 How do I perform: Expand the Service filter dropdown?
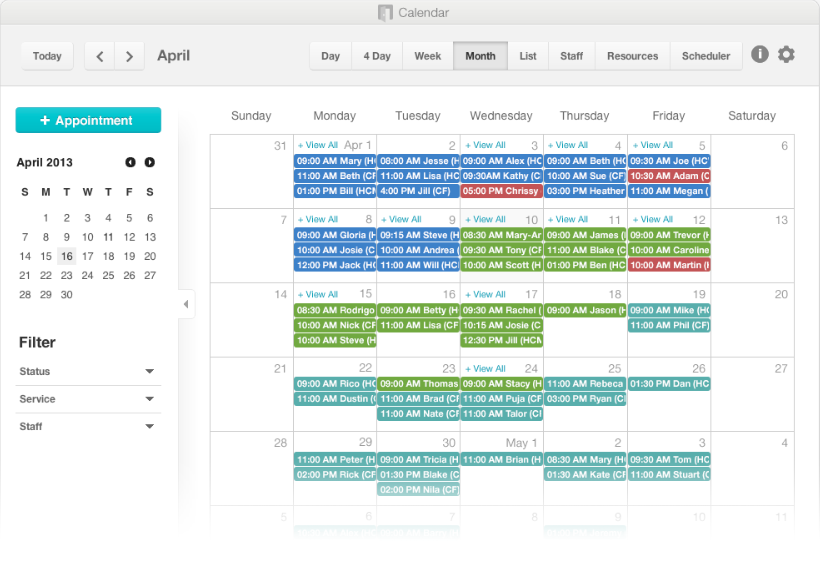pos(88,399)
